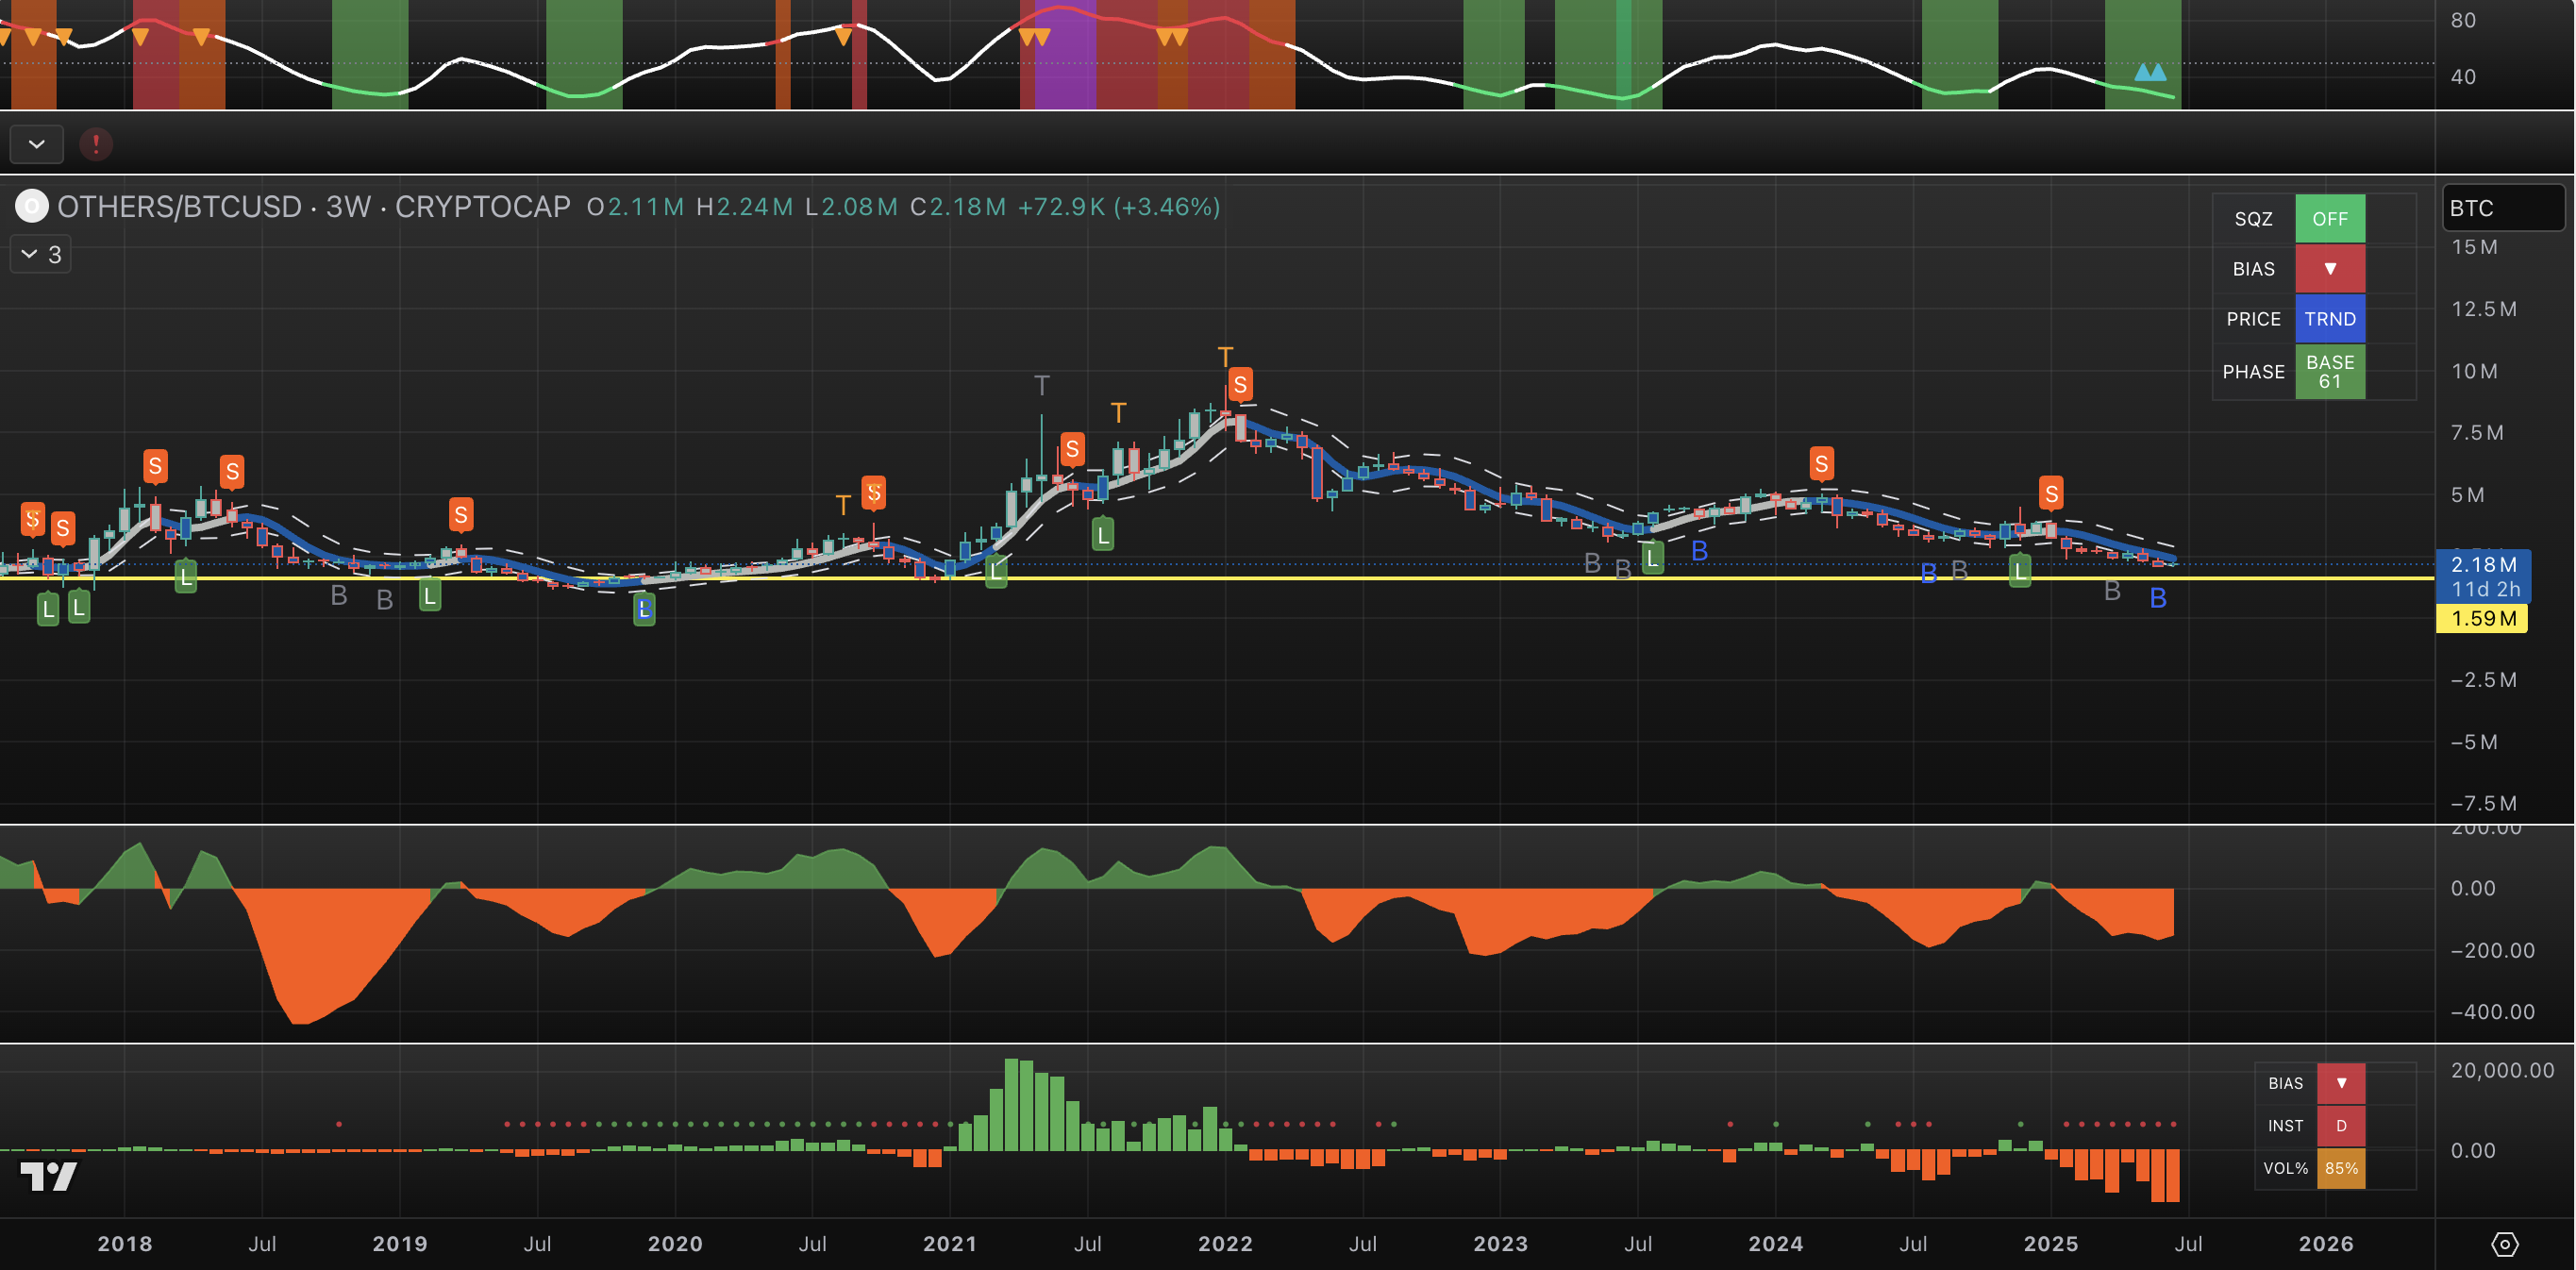Collapse pane using top-left chevron button

click(37, 144)
